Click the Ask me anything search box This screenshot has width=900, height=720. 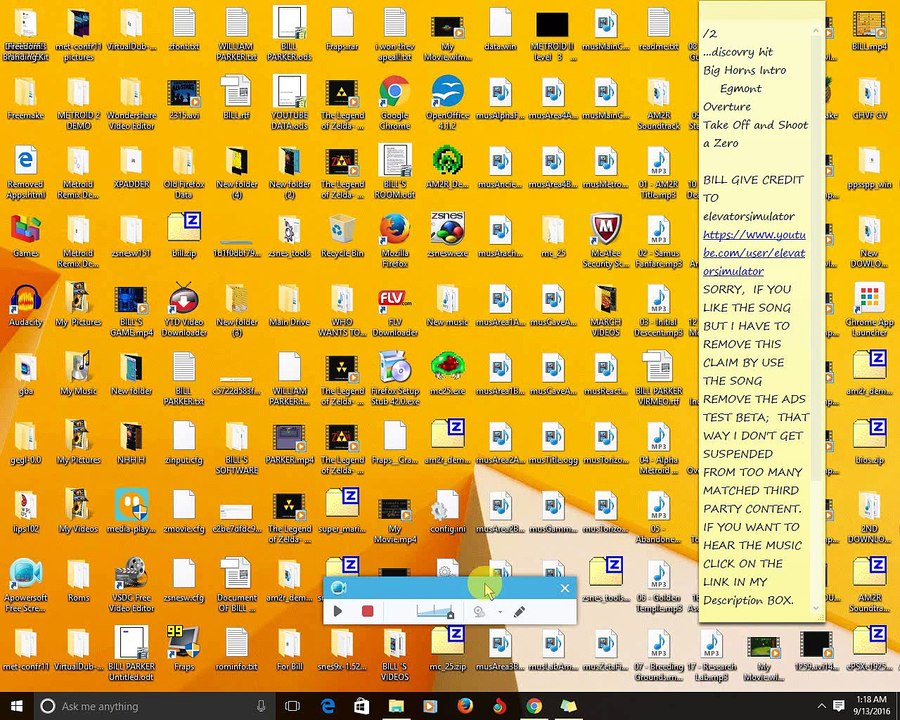(x=155, y=706)
